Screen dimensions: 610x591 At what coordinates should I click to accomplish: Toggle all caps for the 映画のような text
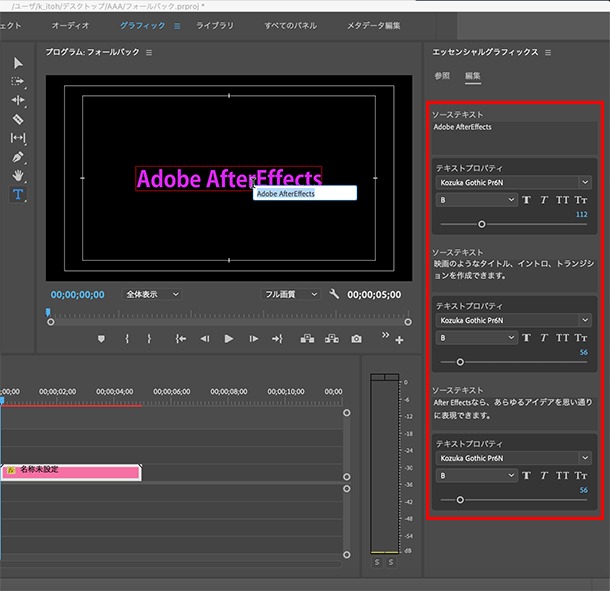click(562, 338)
